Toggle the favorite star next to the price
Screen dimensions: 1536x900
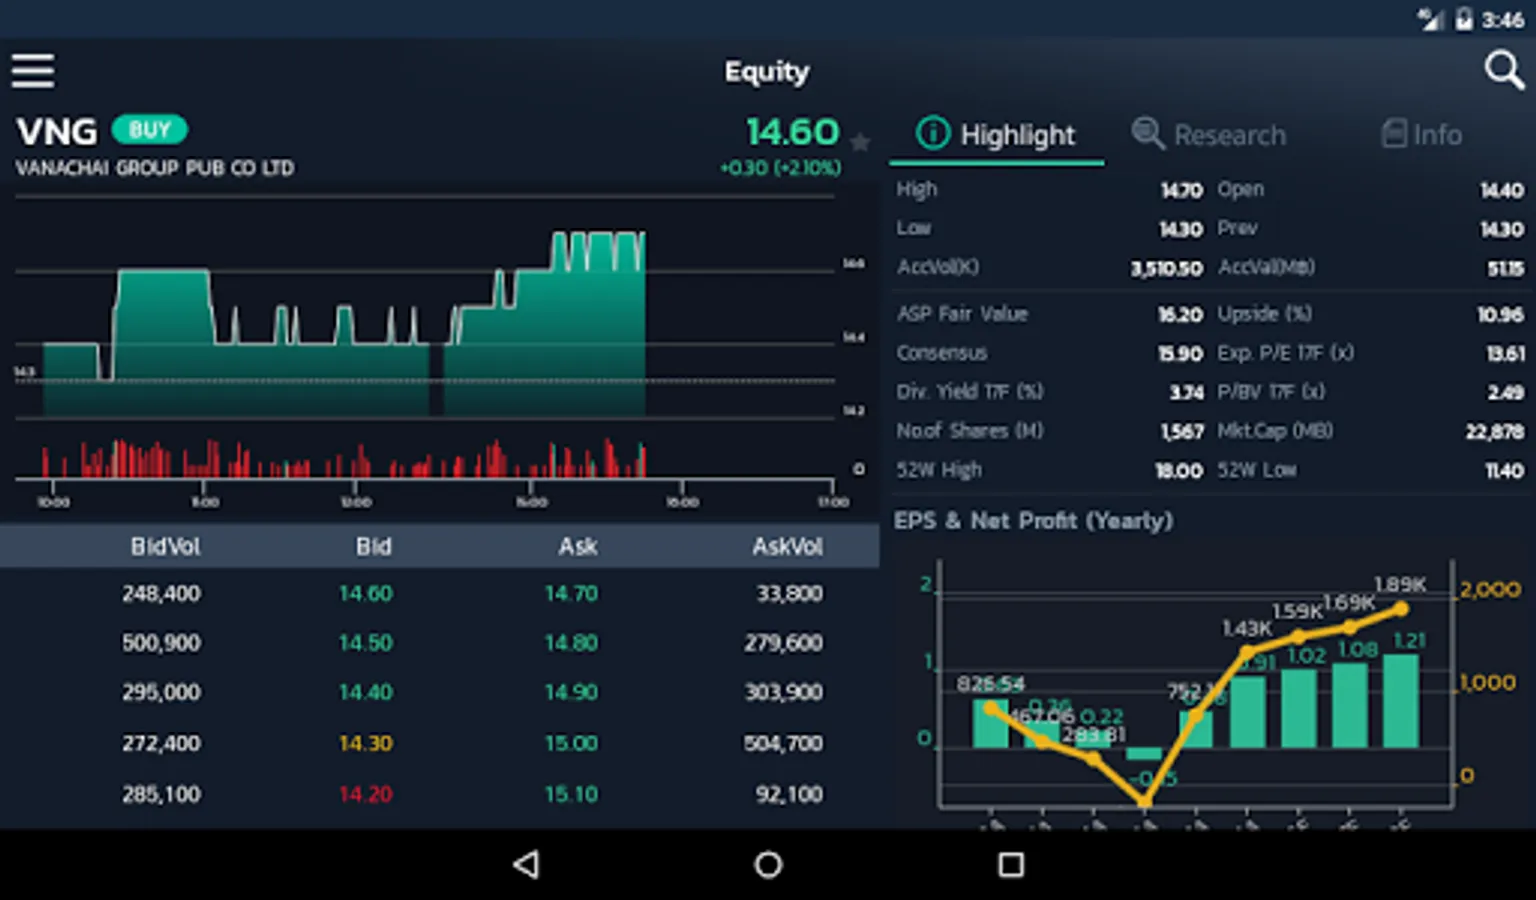pyautogui.click(x=860, y=142)
